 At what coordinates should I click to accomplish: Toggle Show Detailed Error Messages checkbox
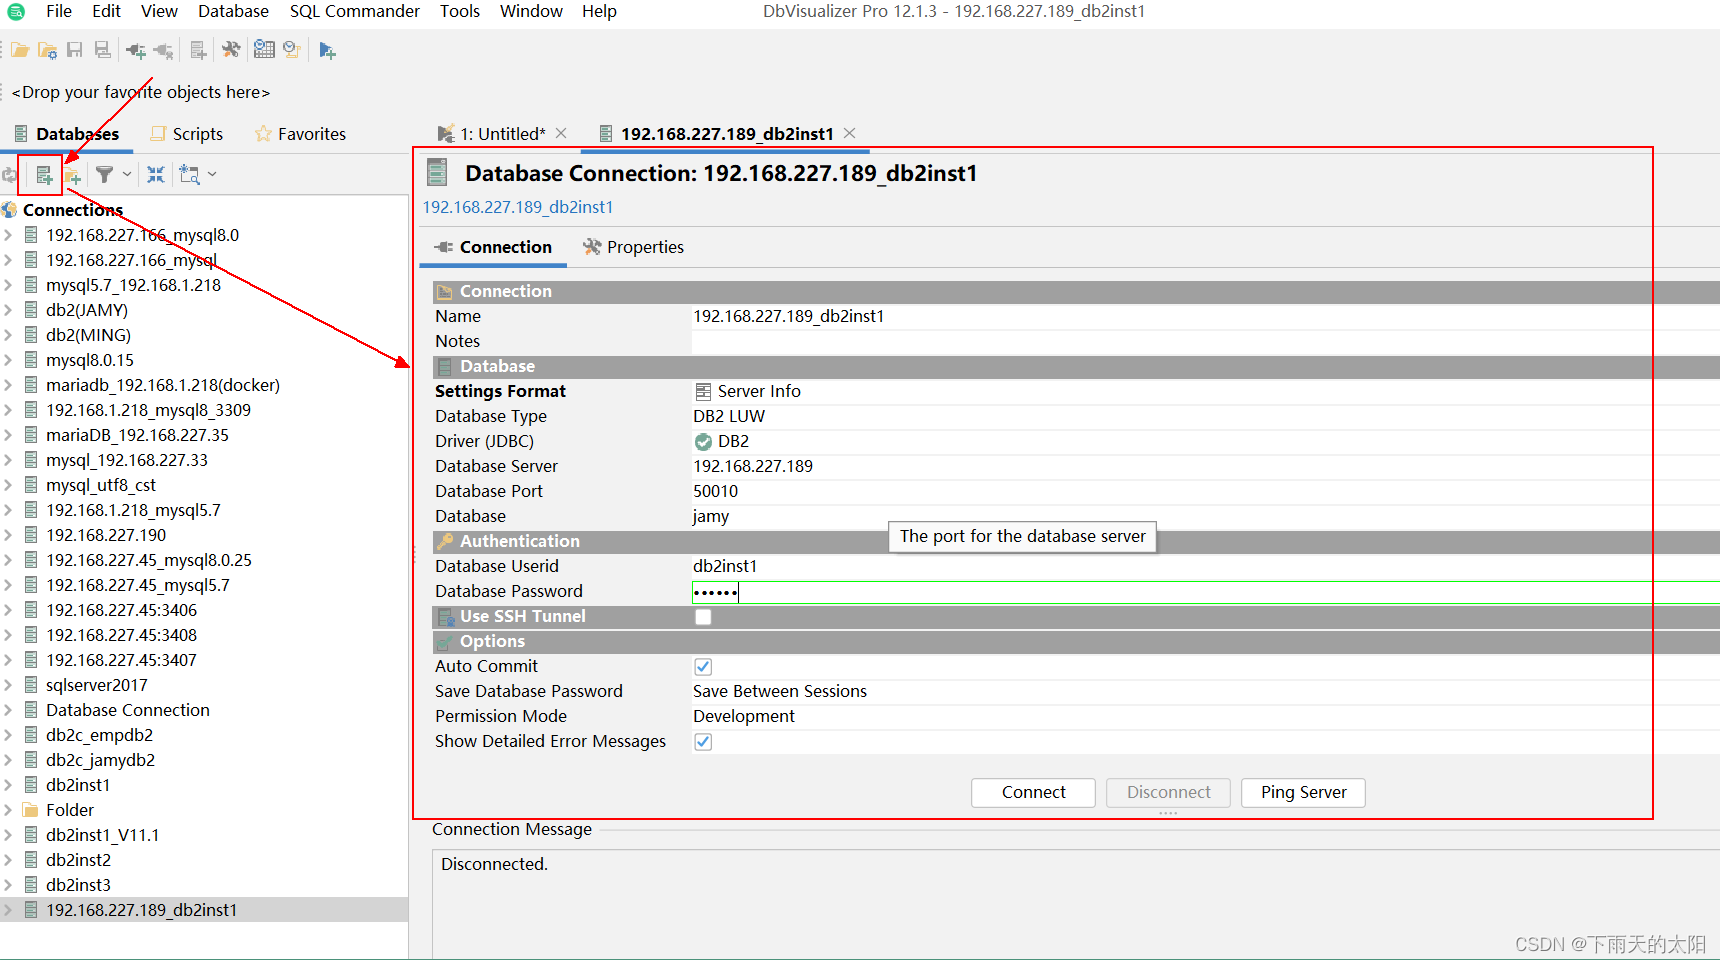pos(704,742)
